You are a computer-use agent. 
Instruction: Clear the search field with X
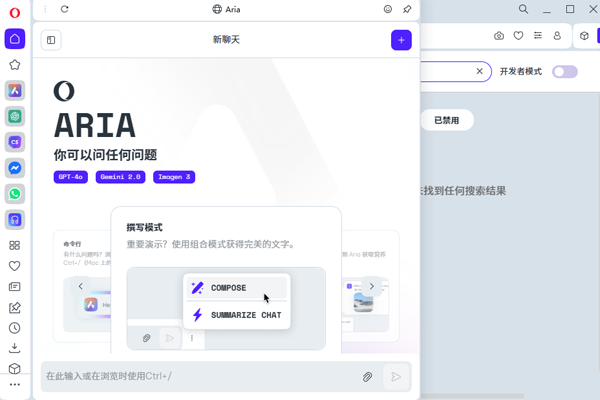point(479,72)
